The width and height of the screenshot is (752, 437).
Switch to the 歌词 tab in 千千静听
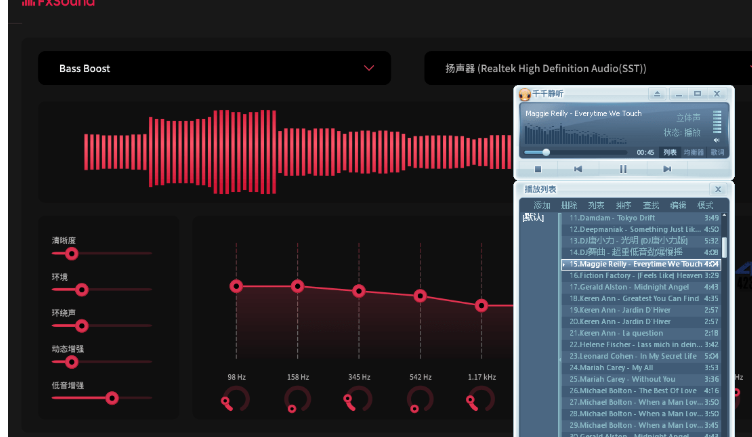click(x=717, y=153)
